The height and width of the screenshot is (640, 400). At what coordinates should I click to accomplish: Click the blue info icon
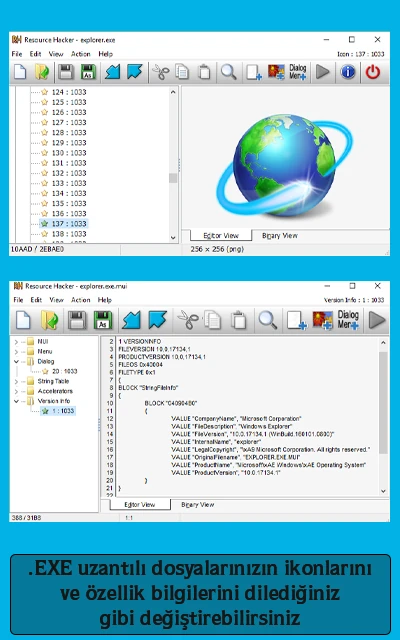348,72
